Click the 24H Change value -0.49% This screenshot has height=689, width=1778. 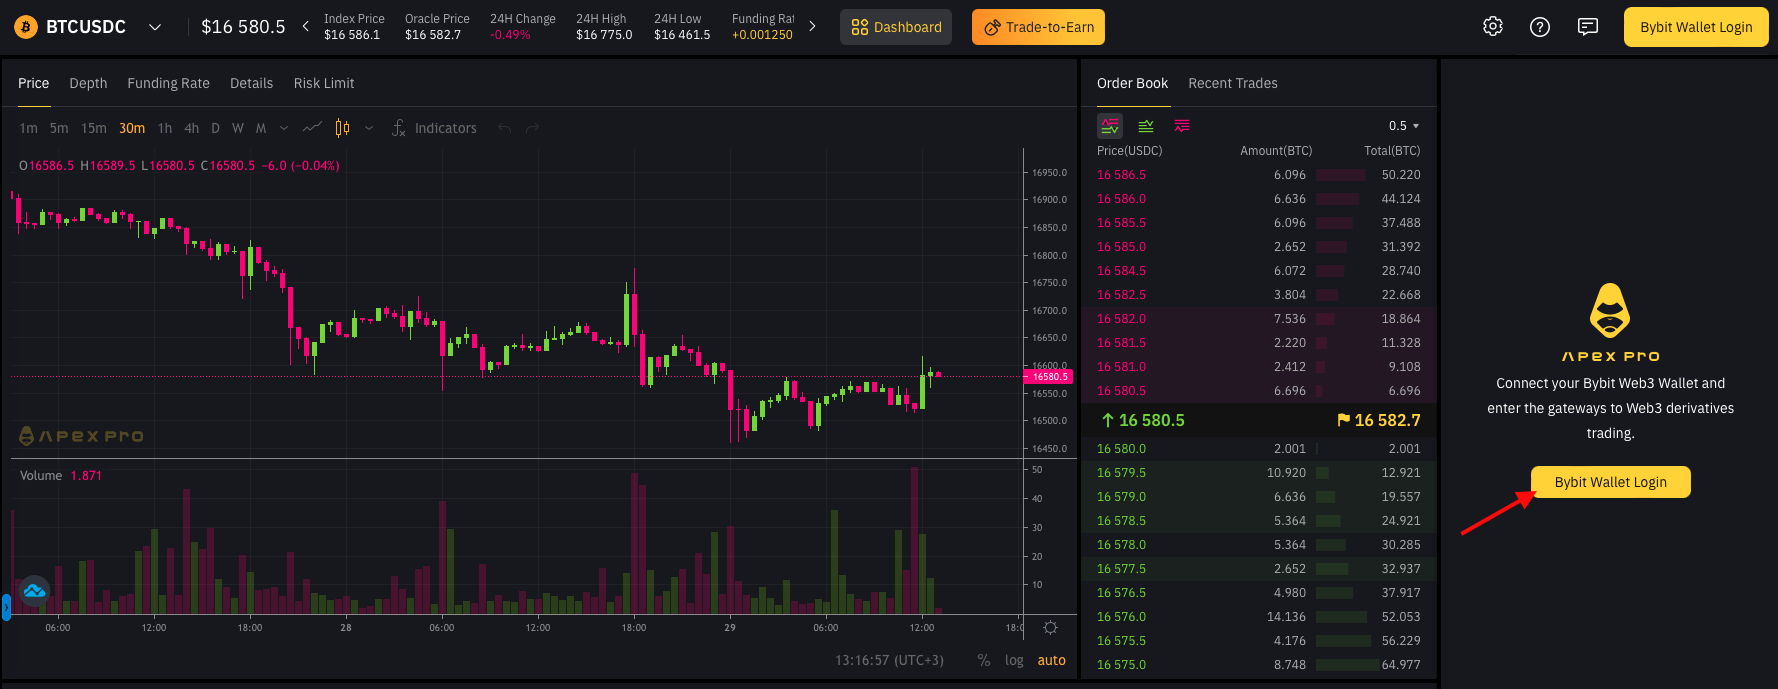click(510, 35)
